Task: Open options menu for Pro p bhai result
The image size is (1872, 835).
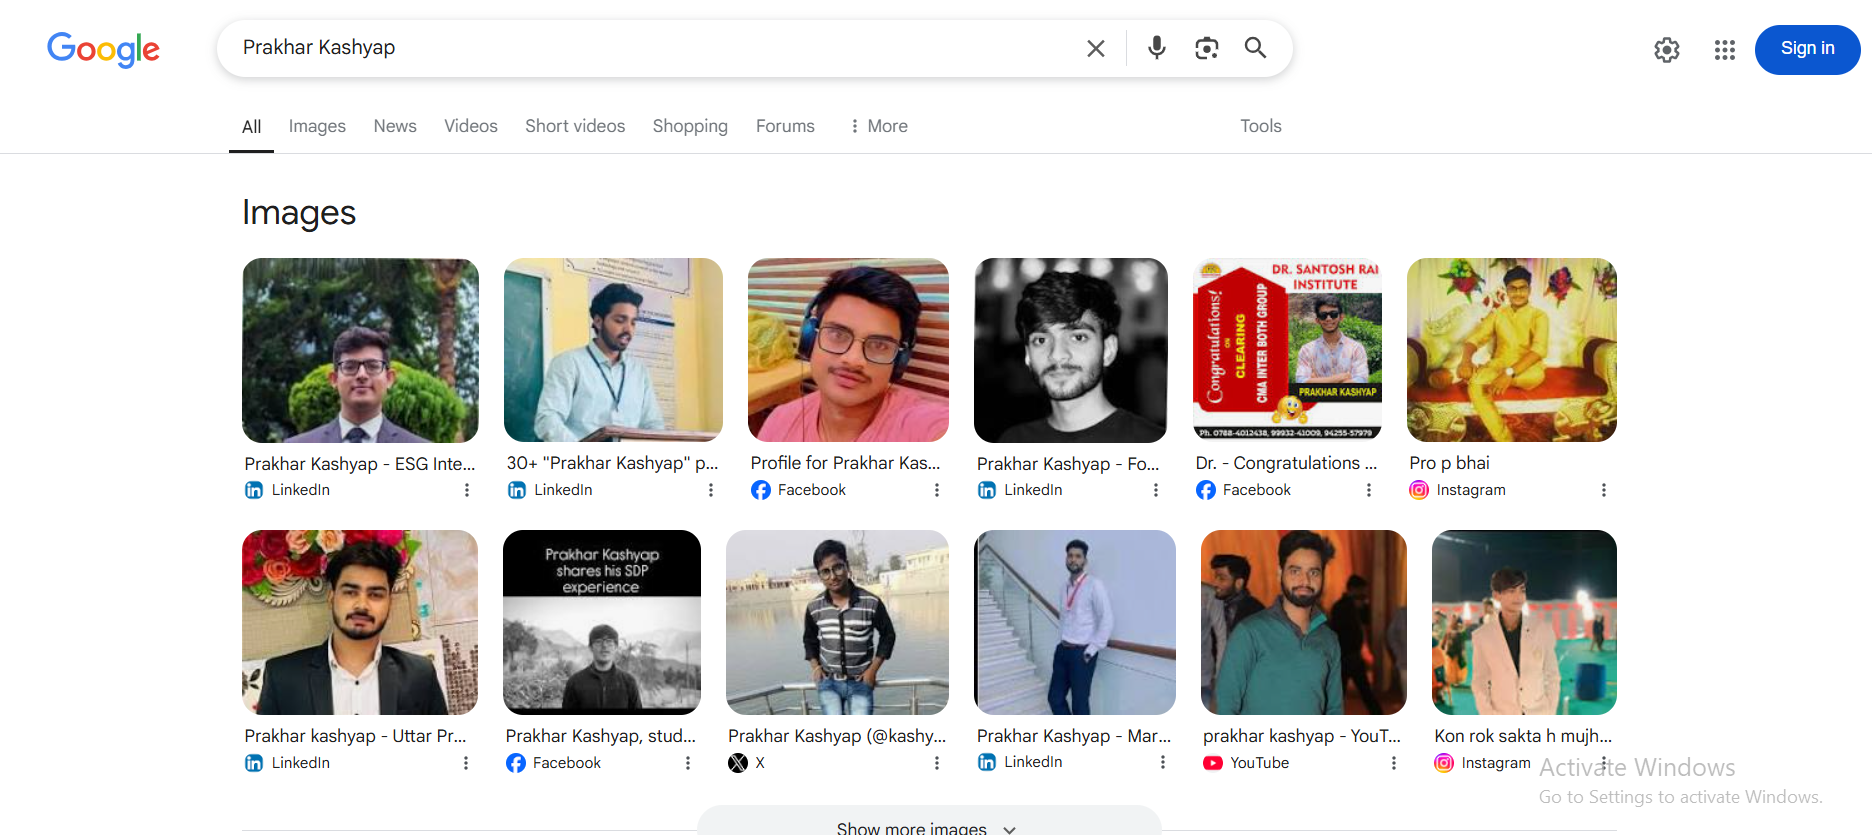Action: coord(1603,490)
